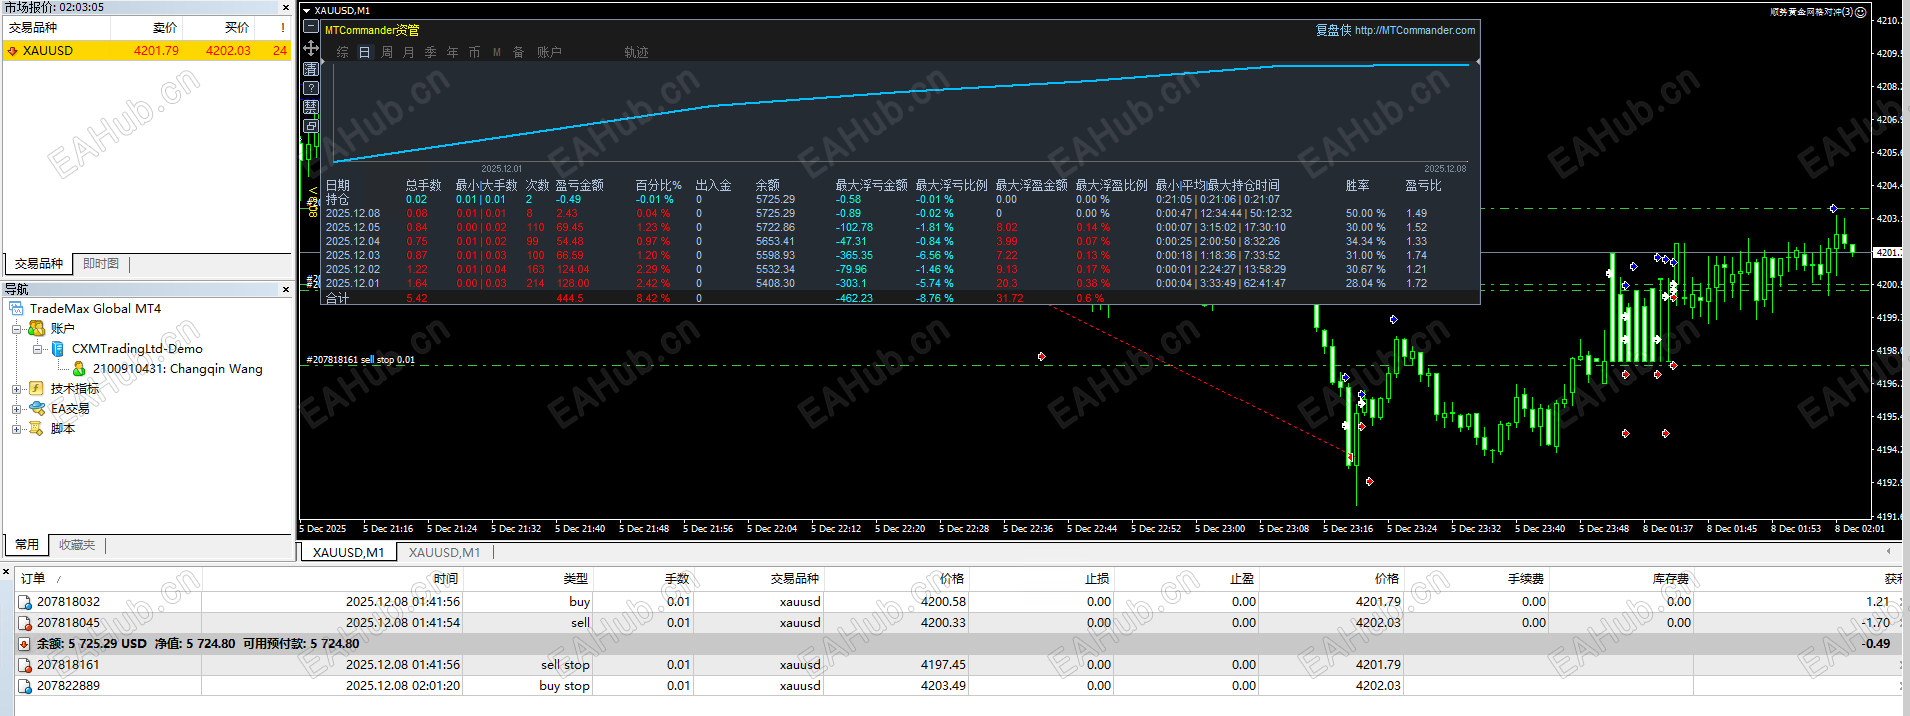Click the chart title dropdown arrow XAUUSD,M1
The width and height of the screenshot is (1910, 716).
coord(306,10)
